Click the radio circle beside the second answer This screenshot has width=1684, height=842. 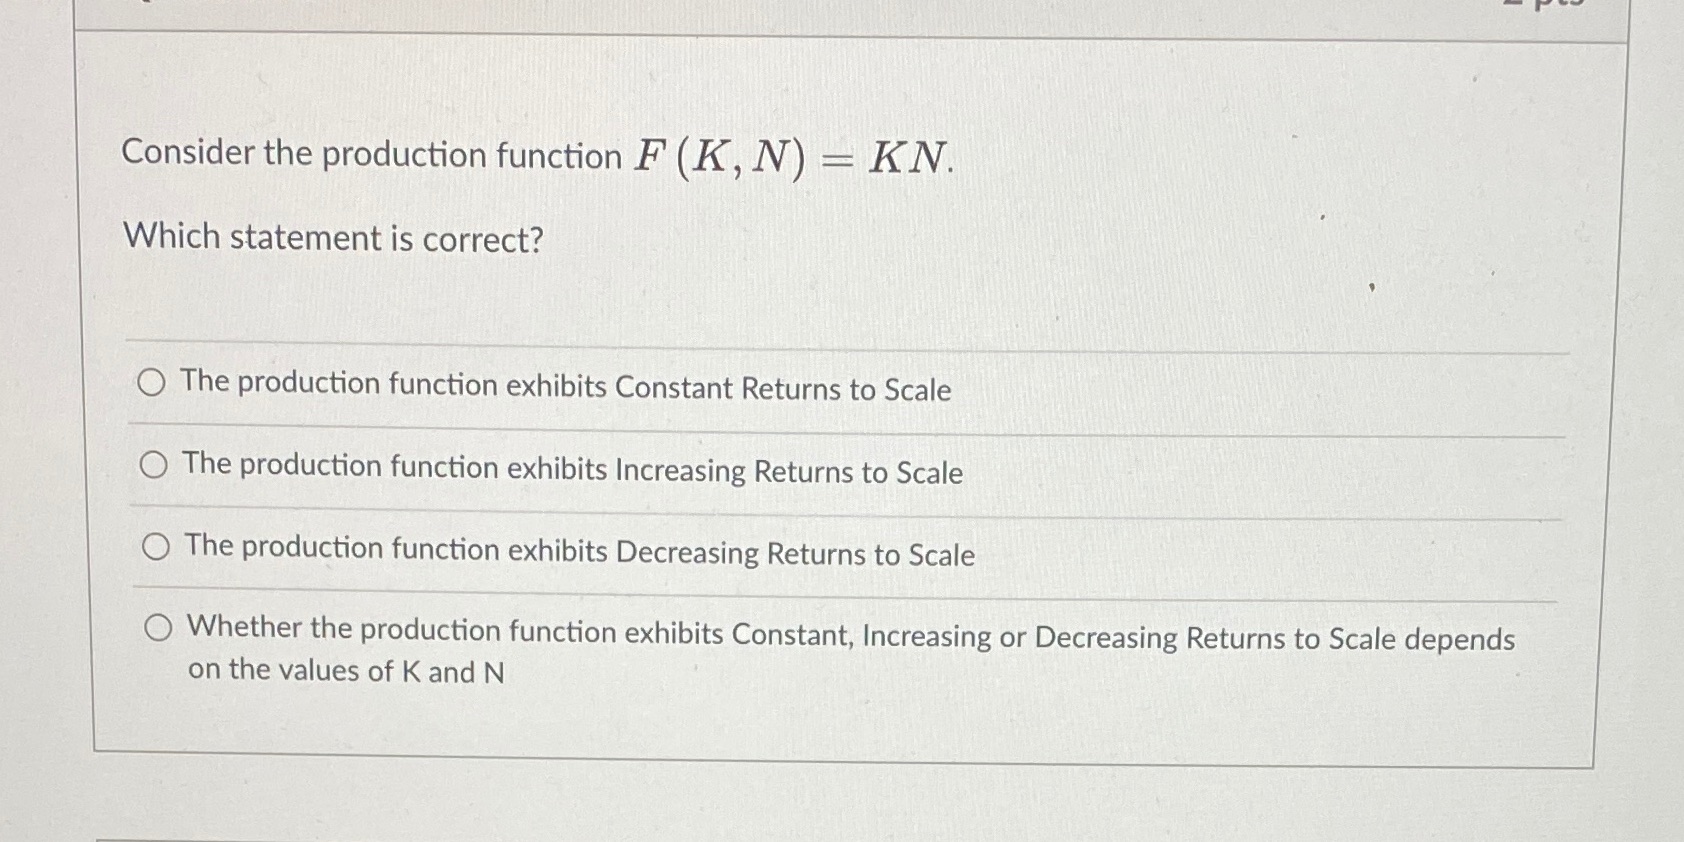(x=155, y=465)
